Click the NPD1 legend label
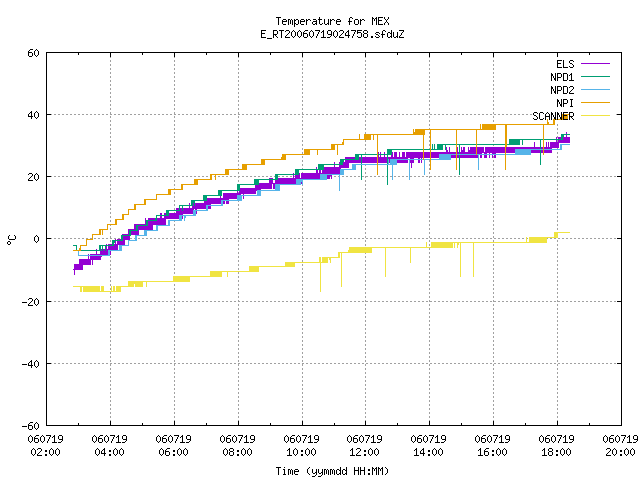The image size is (640, 480). coord(562,77)
